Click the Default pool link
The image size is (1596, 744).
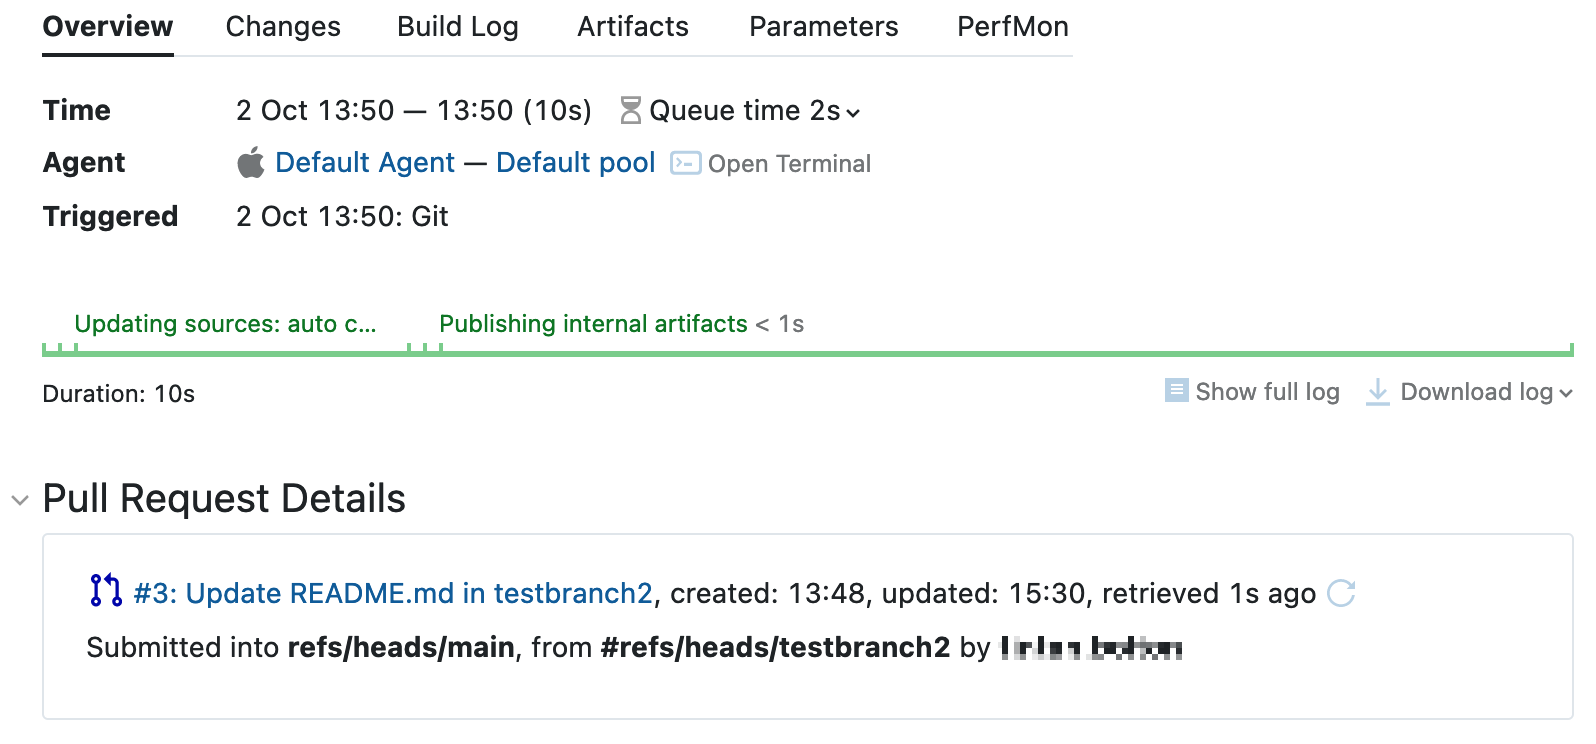coord(575,162)
